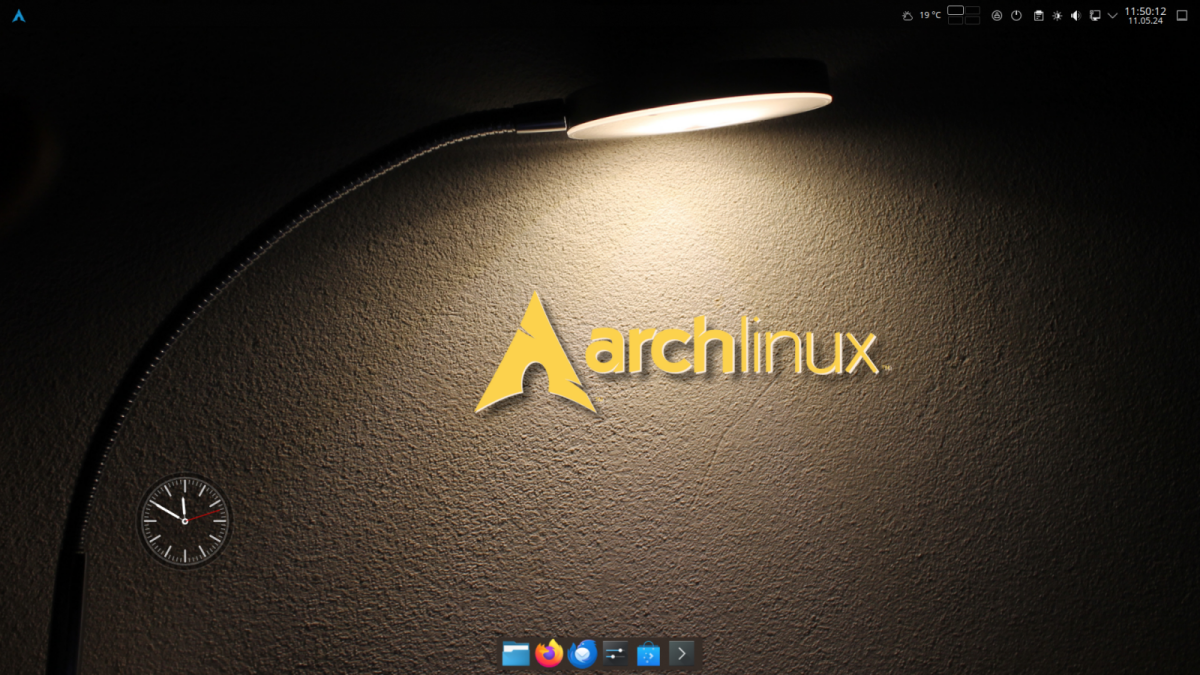Switch to the bottom-right virtual desktop

coord(972,21)
